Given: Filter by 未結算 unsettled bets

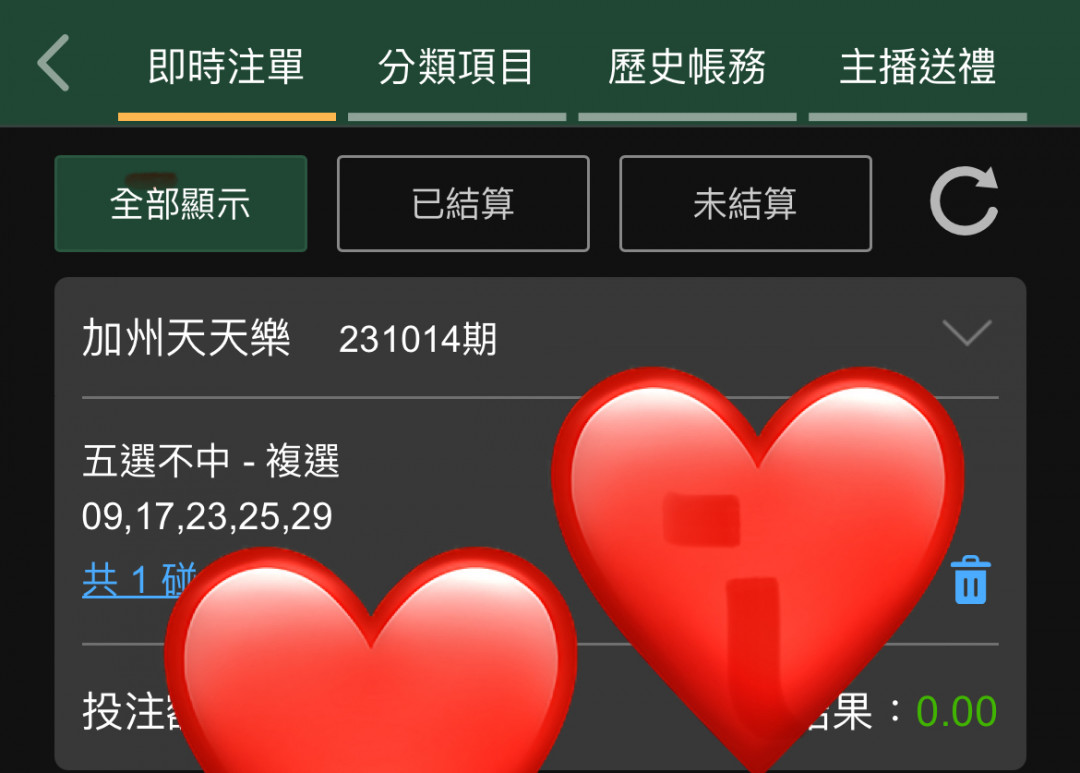Looking at the screenshot, I should [745, 204].
